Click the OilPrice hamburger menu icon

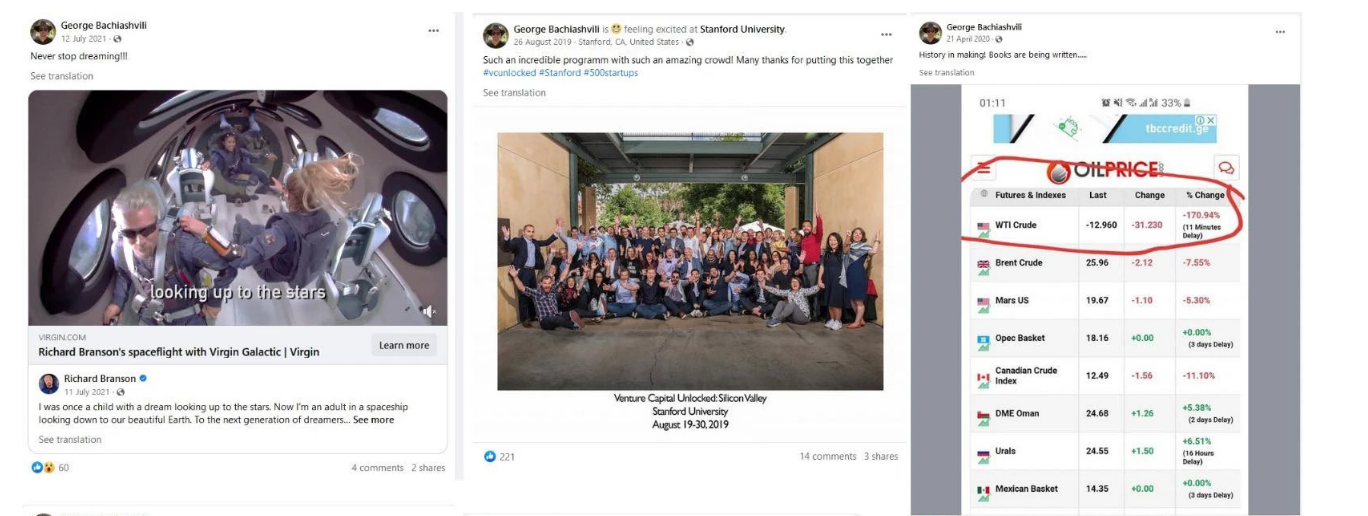click(x=984, y=169)
